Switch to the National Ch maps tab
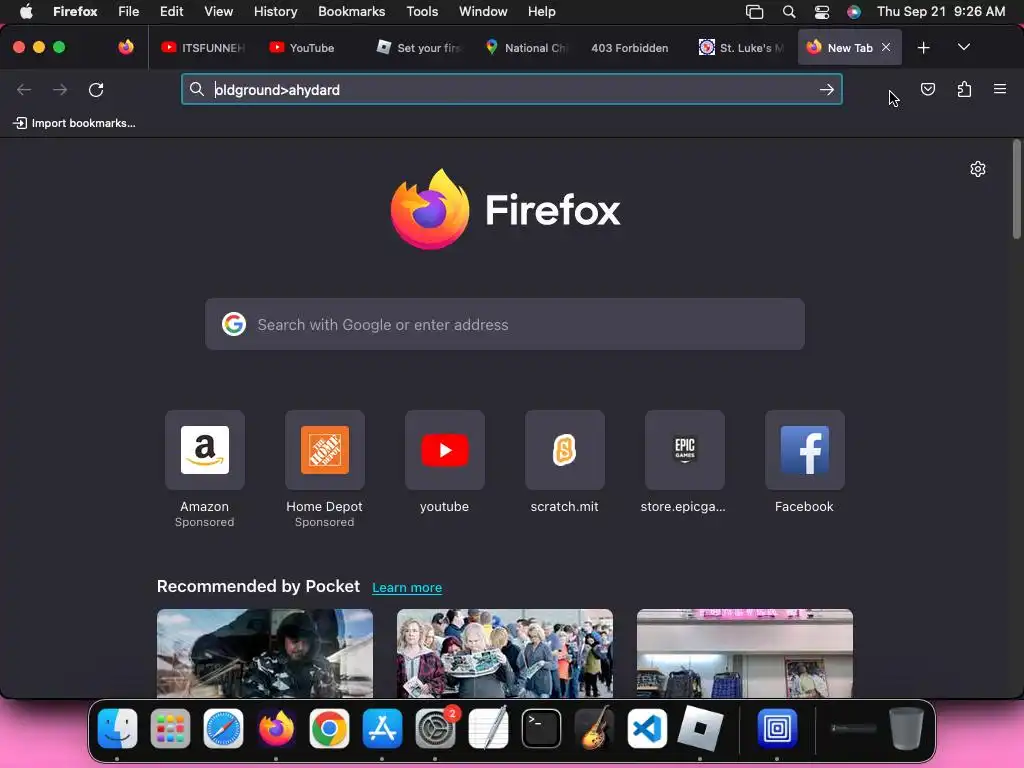The width and height of the screenshot is (1024, 768). [x=526, y=48]
